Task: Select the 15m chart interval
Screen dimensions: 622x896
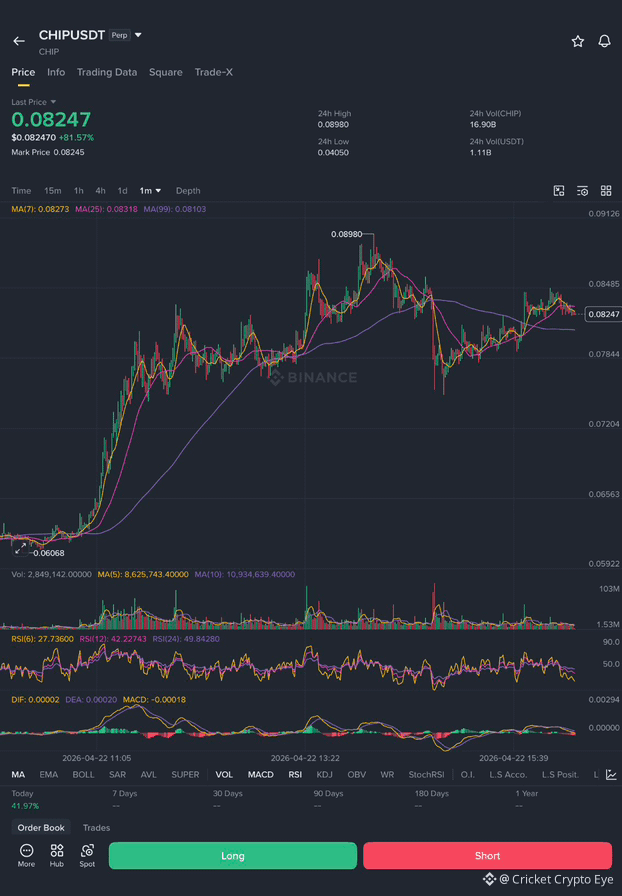Action: pos(53,191)
